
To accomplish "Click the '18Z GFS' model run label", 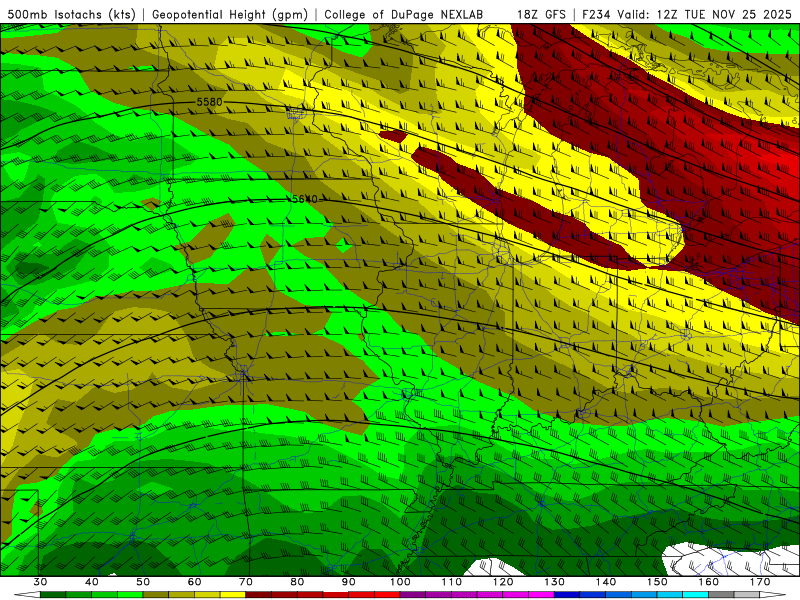I will (x=541, y=14).
